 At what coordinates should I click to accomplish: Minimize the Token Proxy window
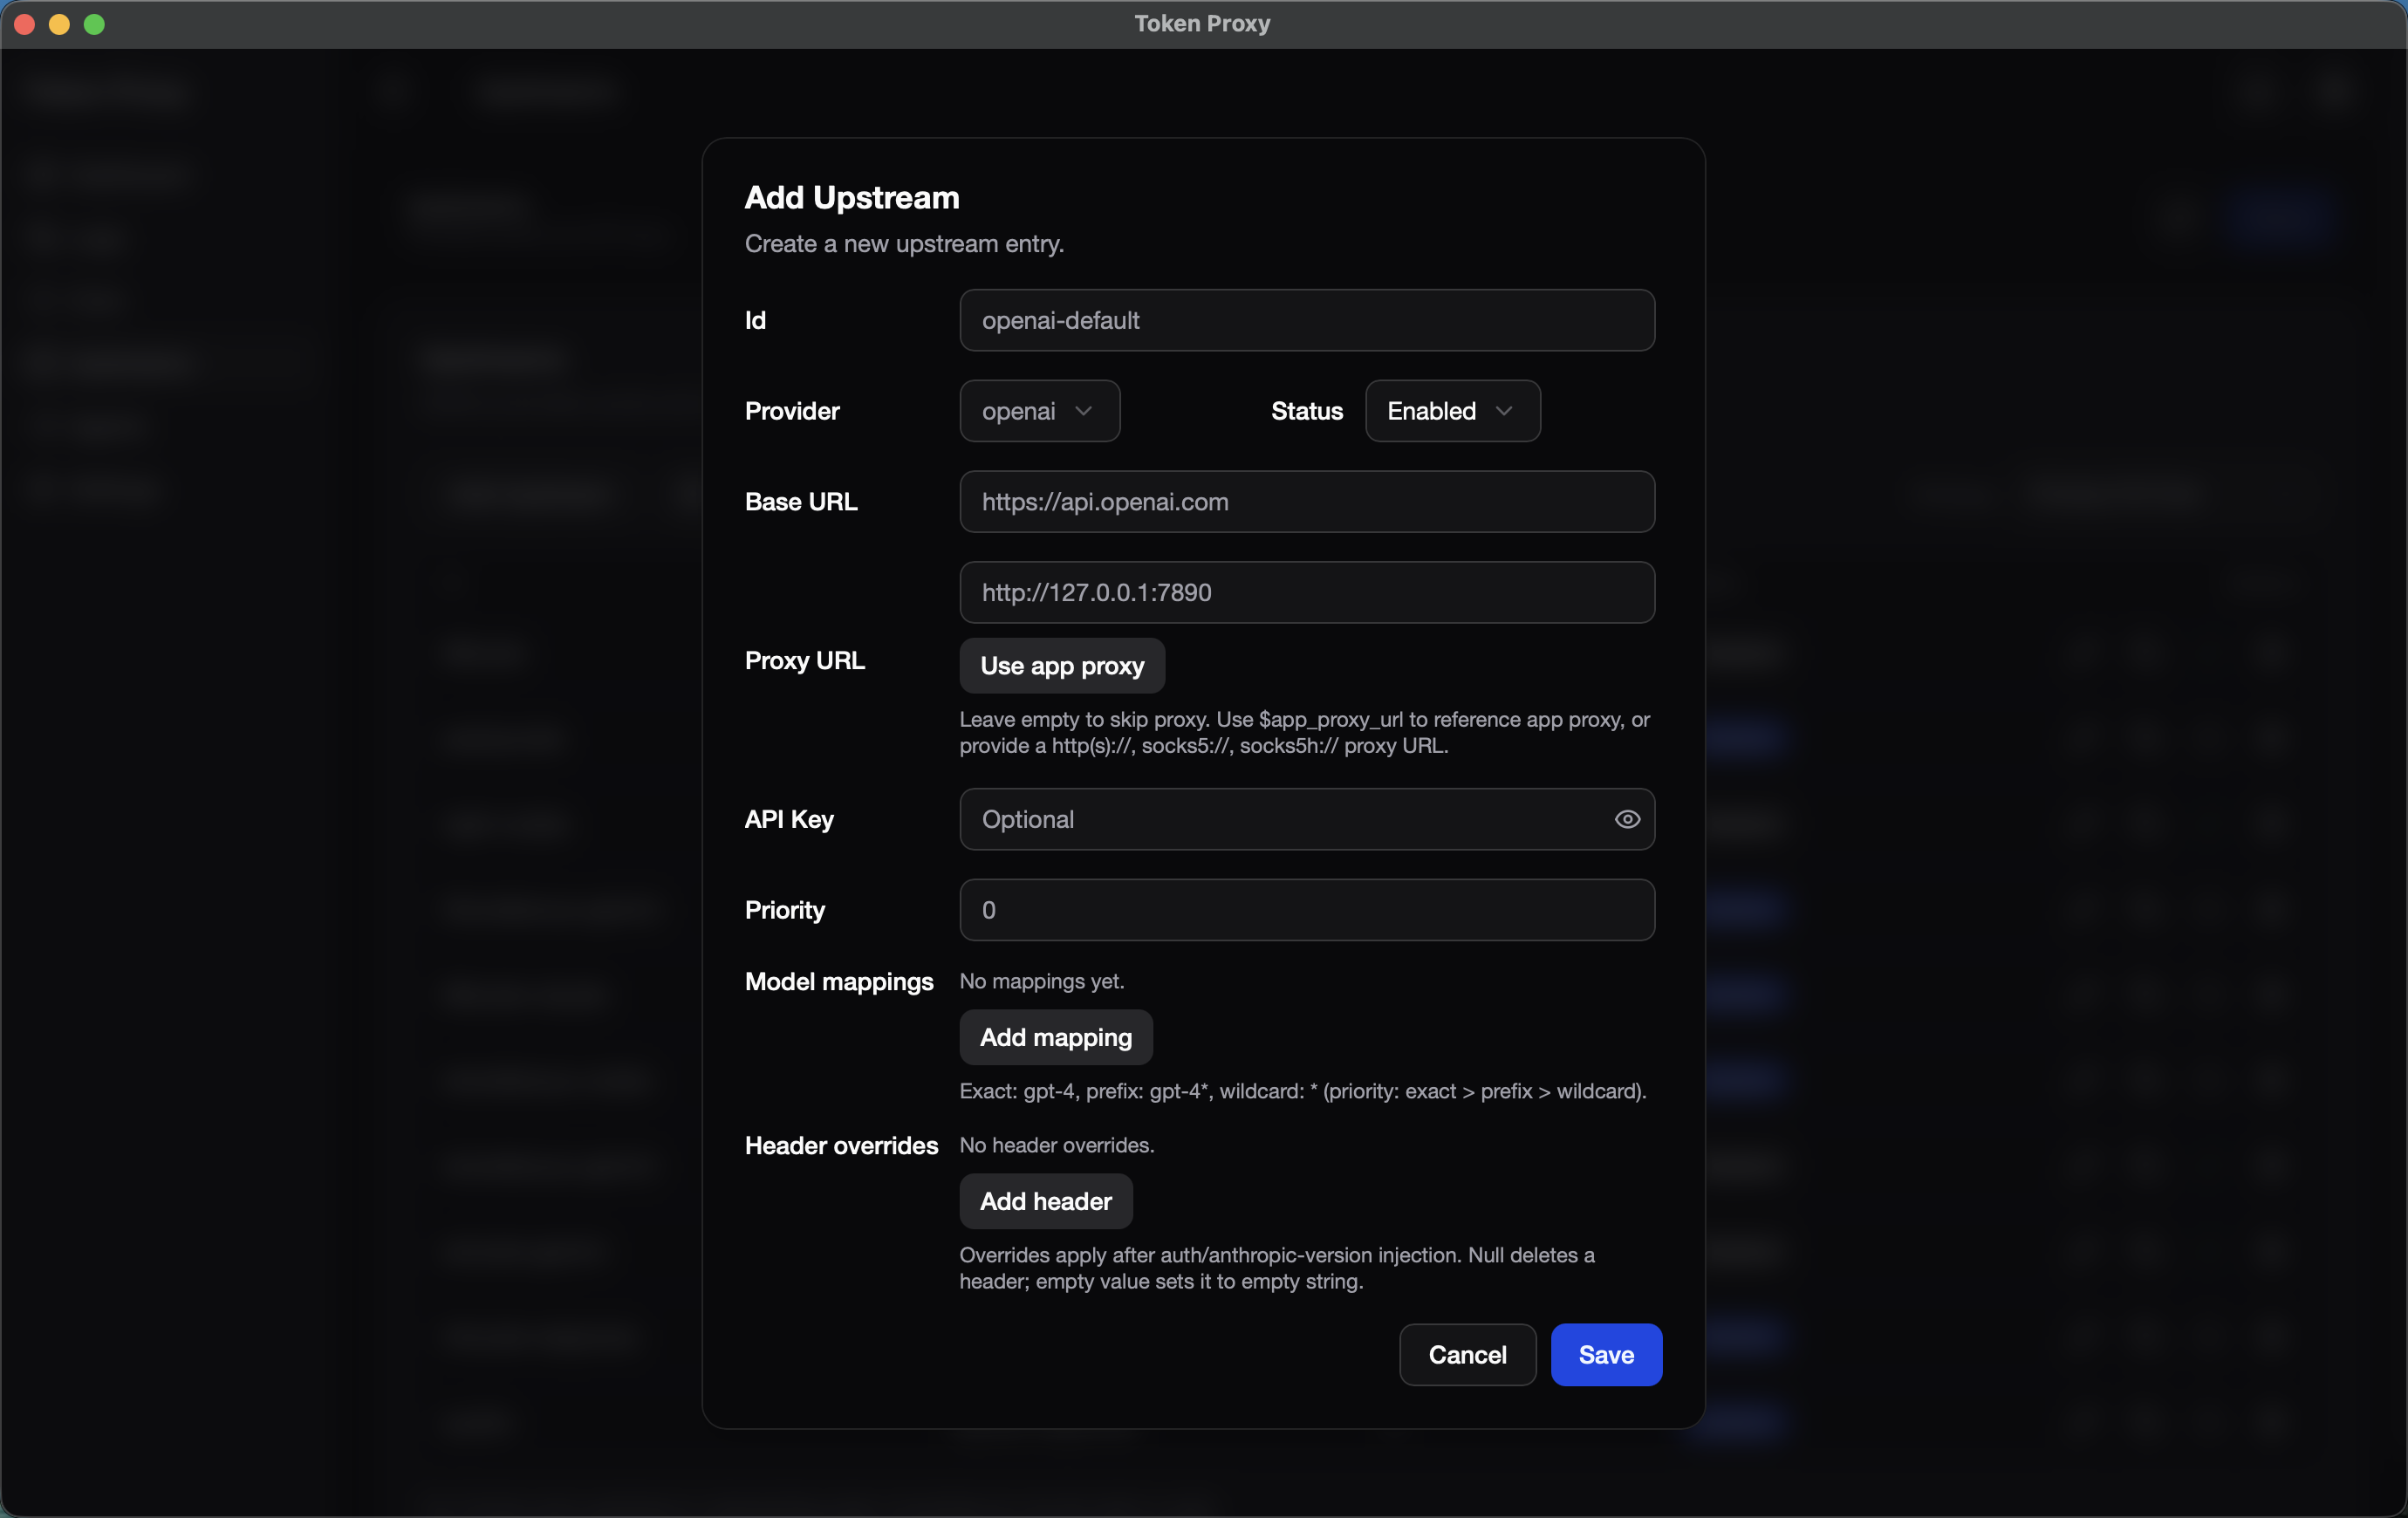59,24
